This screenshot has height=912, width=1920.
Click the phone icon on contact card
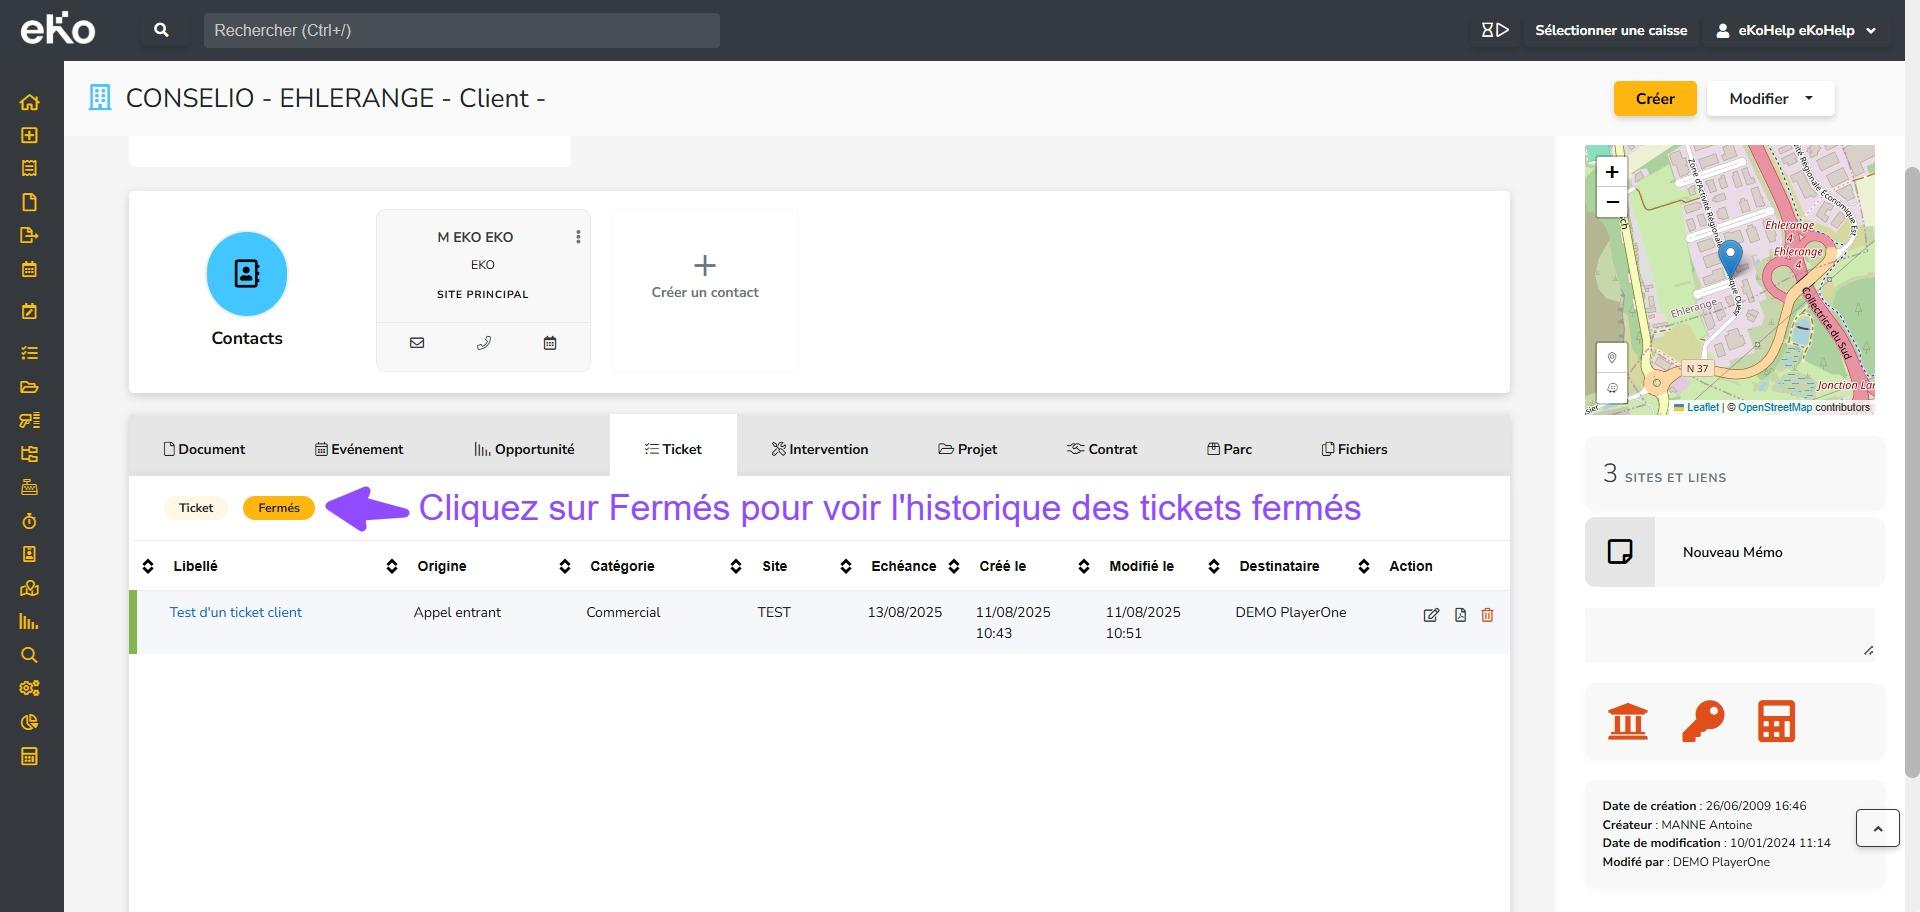pos(484,343)
